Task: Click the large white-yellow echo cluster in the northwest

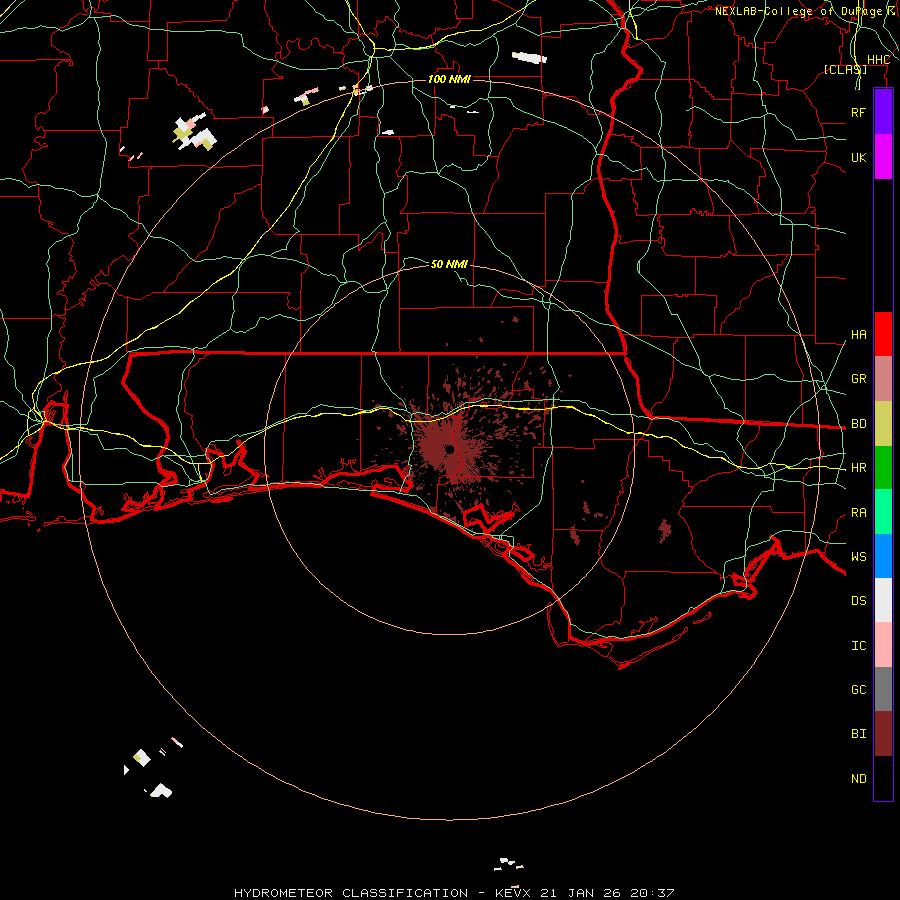Action: pyautogui.click(x=194, y=133)
